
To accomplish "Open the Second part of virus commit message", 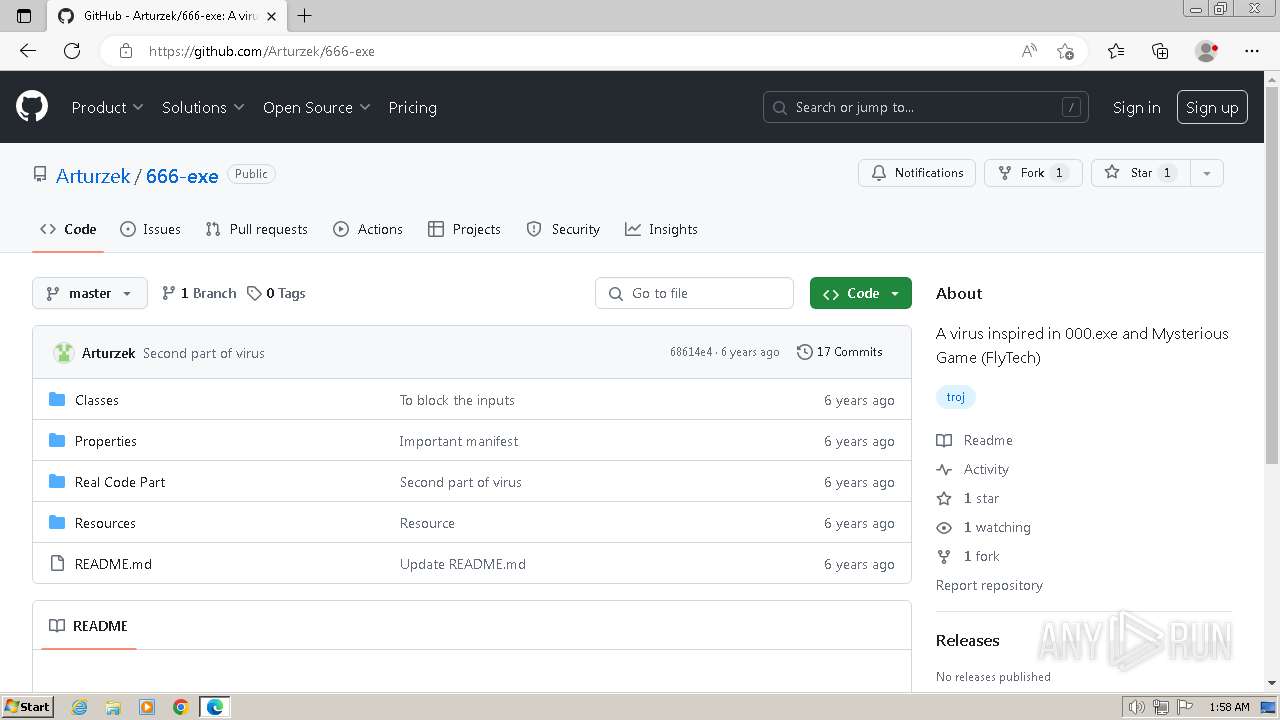I will point(204,353).
